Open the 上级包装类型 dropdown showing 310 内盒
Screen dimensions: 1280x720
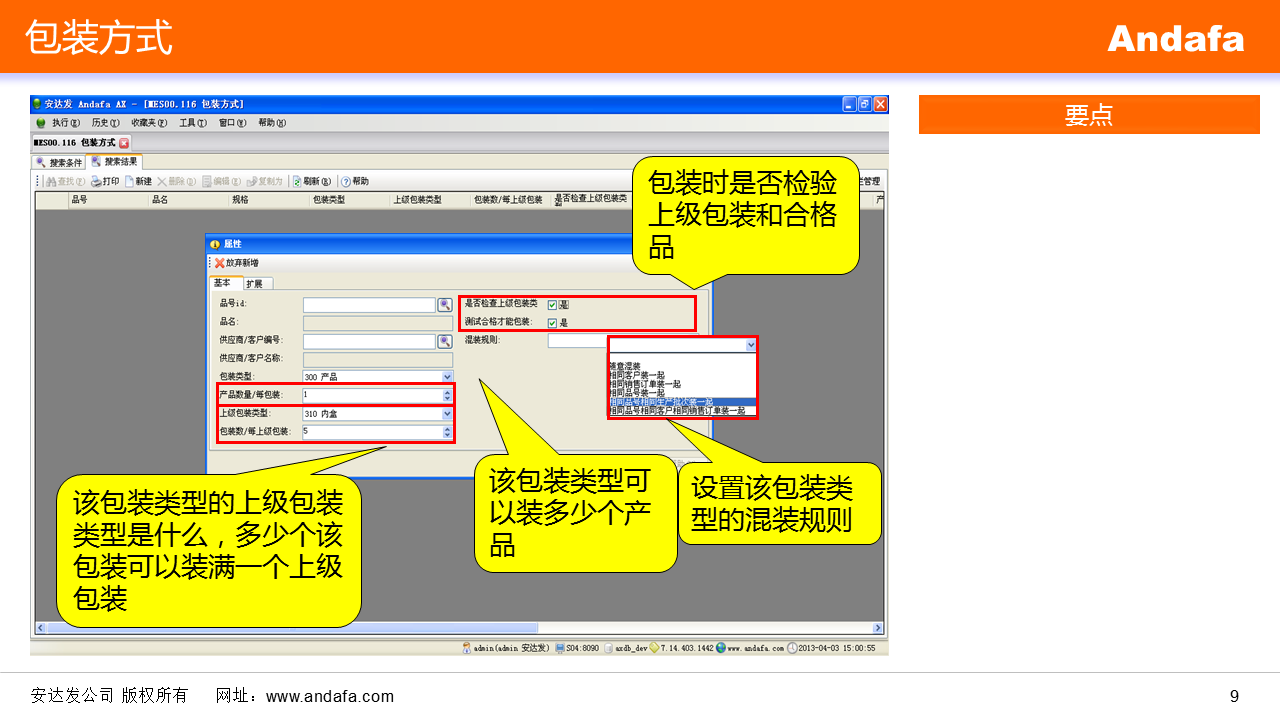(x=447, y=413)
